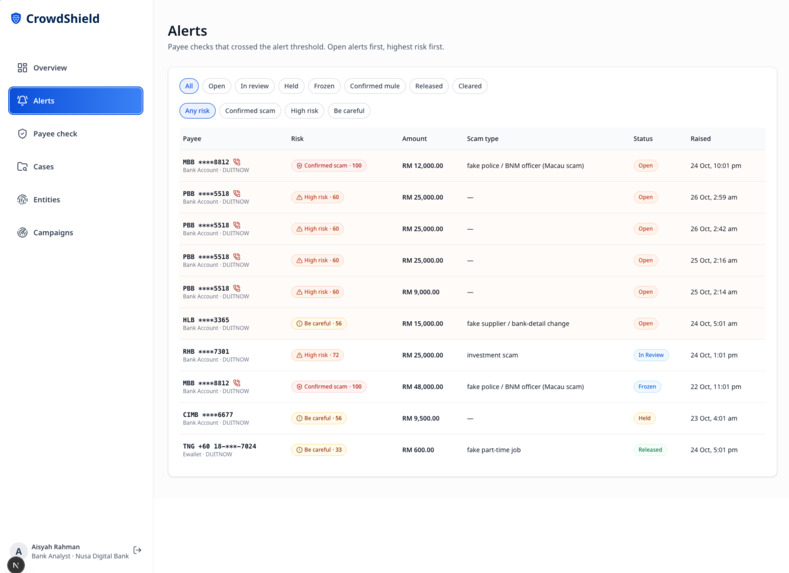Image resolution: width=789 pixels, height=573 pixels.
Task: Filter alerts by Frozen status
Action: coord(324,86)
